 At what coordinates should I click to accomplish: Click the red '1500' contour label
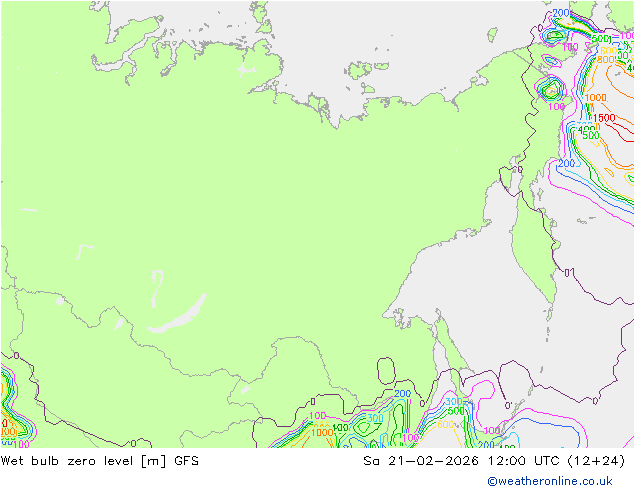(x=604, y=118)
